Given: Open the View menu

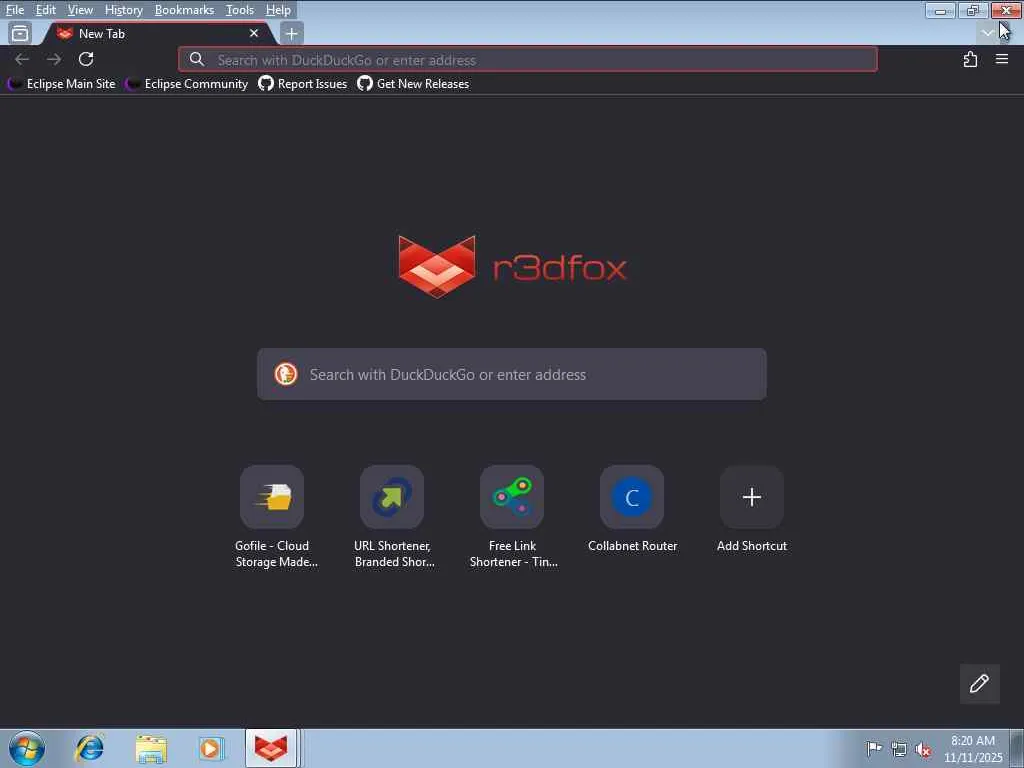Looking at the screenshot, I should click(x=80, y=10).
